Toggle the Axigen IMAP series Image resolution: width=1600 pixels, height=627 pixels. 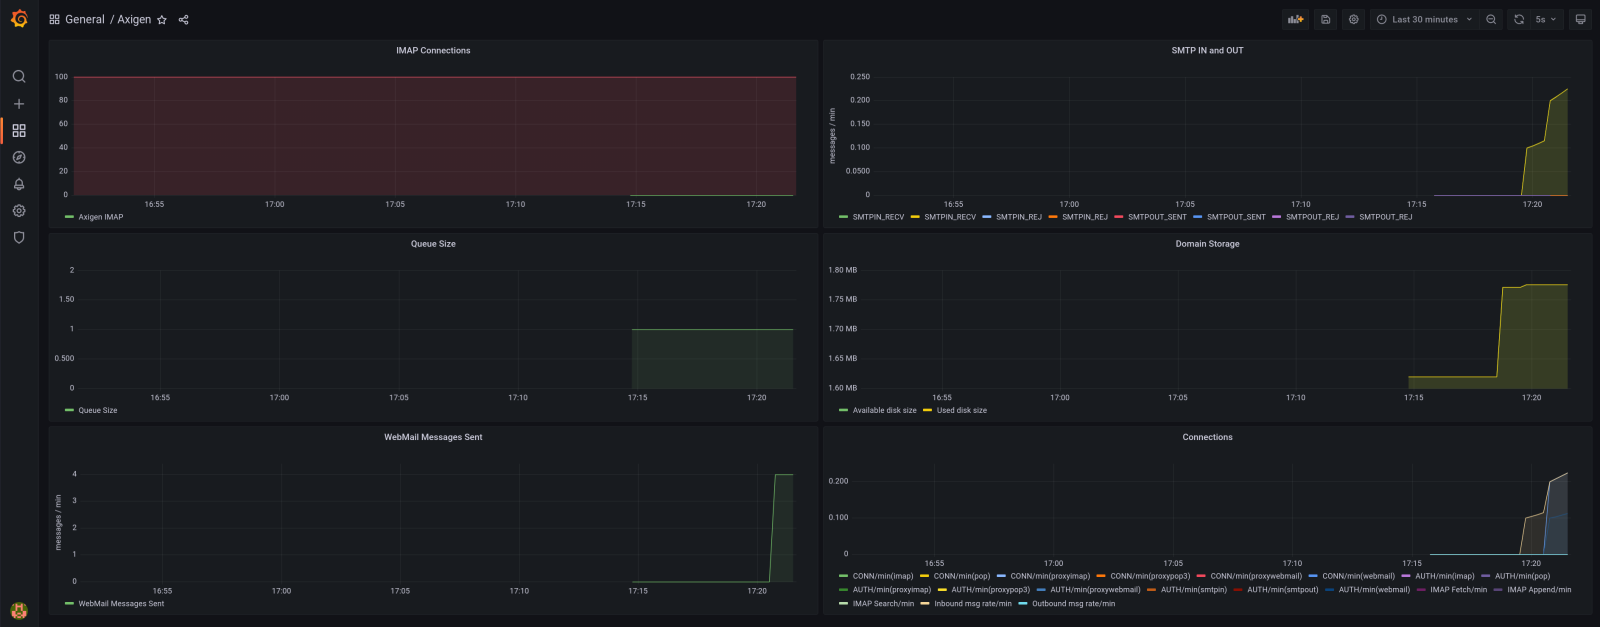tap(101, 217)
